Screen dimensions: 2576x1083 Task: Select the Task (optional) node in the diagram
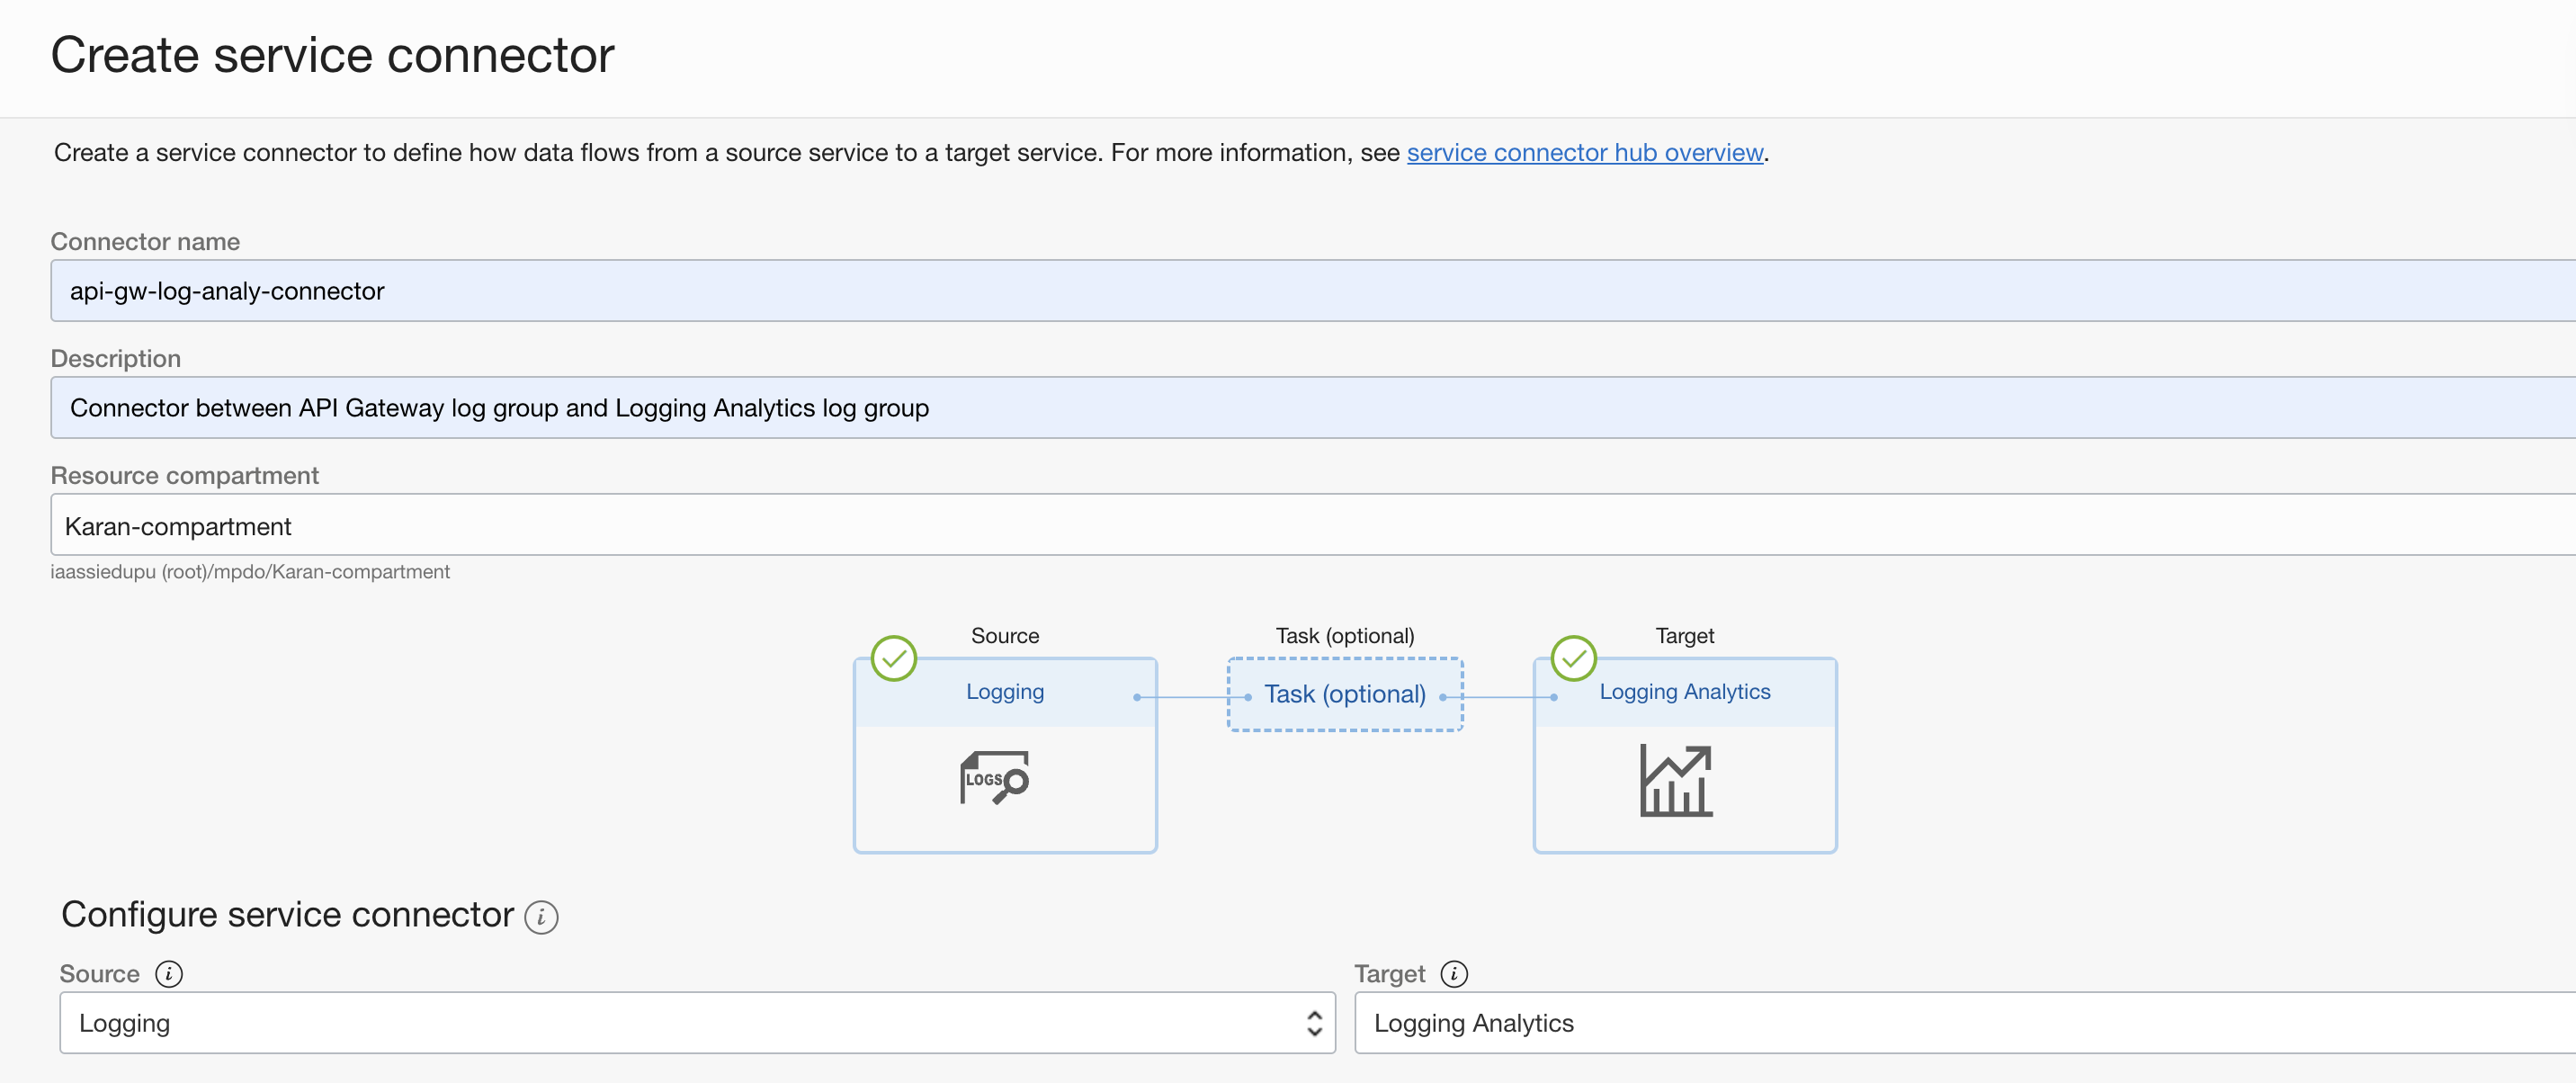(1345, 694)
